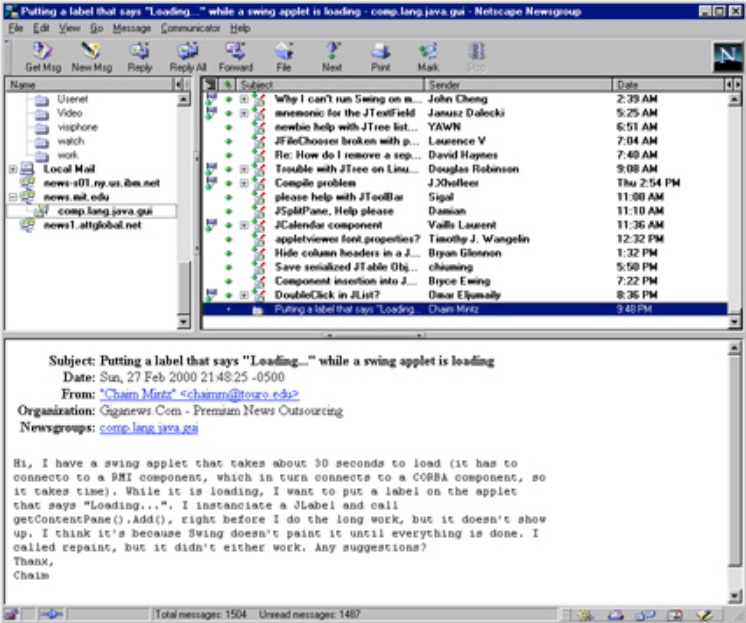
Task: Toggle unread diamond for 'appletviewer font.properties?'
Action: [x=229, y=239]
